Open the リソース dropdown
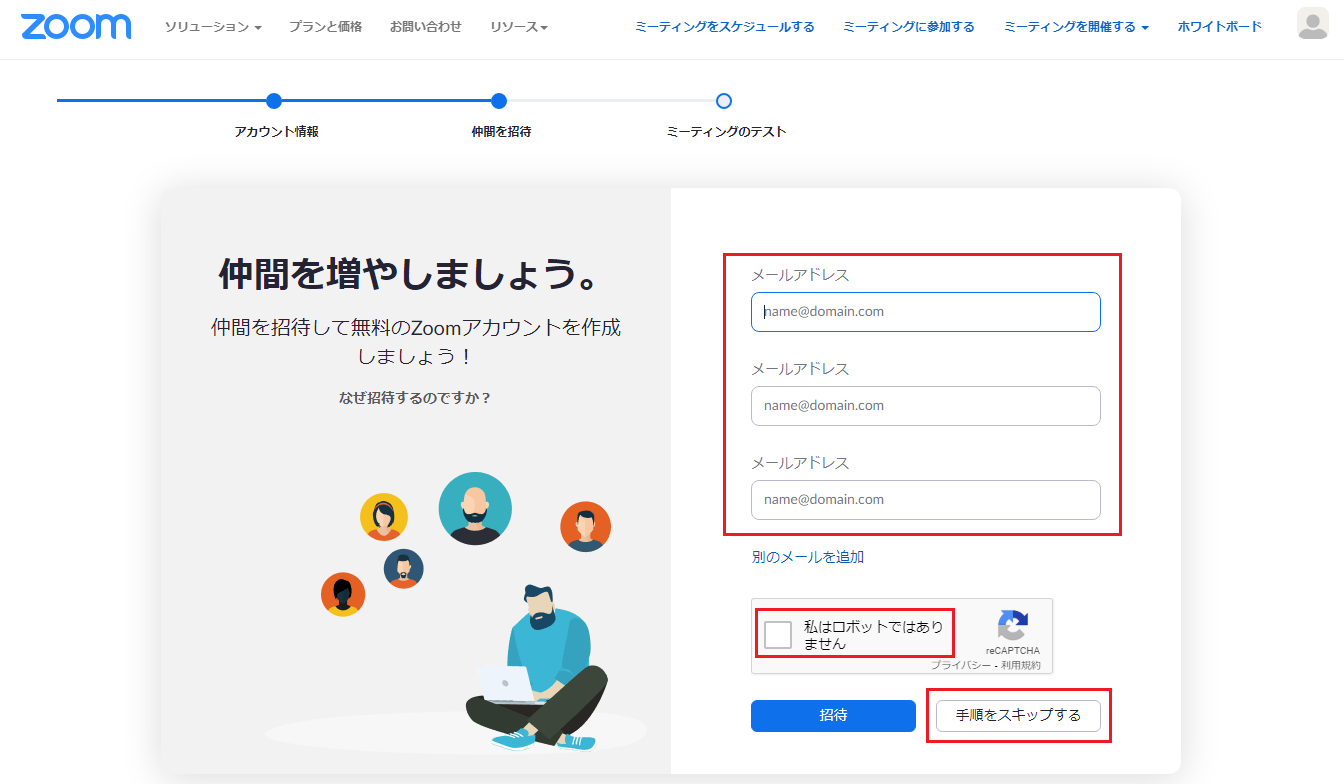 pos(519,27)
